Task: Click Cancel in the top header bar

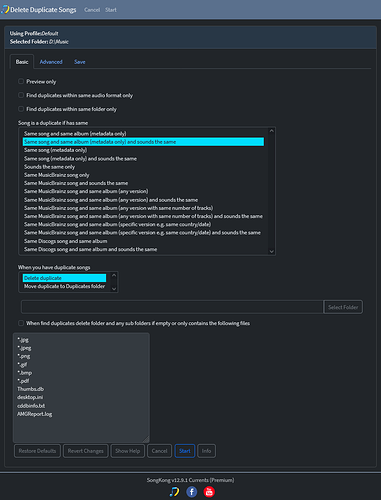Action: 92,10
